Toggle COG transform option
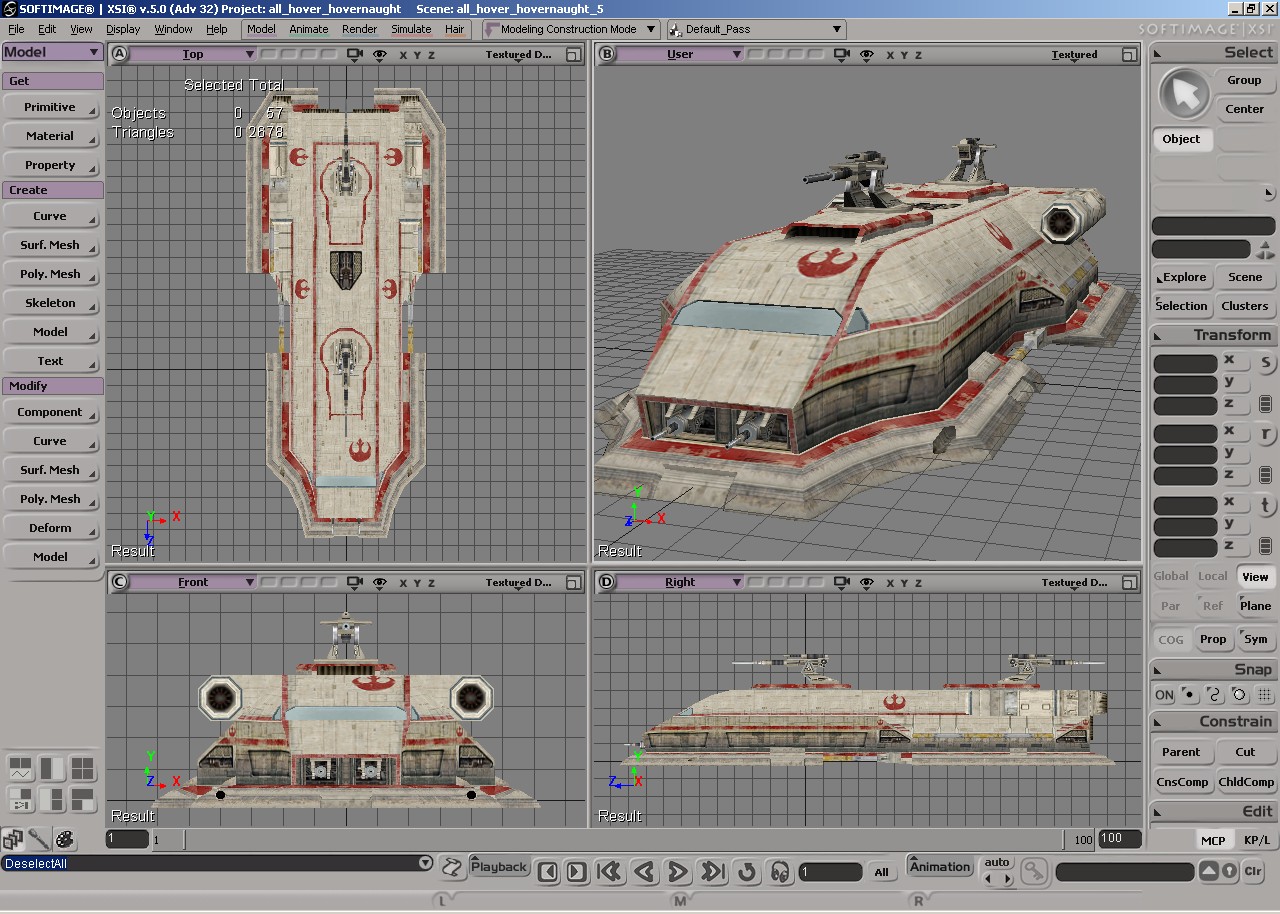The width and height of the screenshot is (1280, 914). pos(1171,639)
